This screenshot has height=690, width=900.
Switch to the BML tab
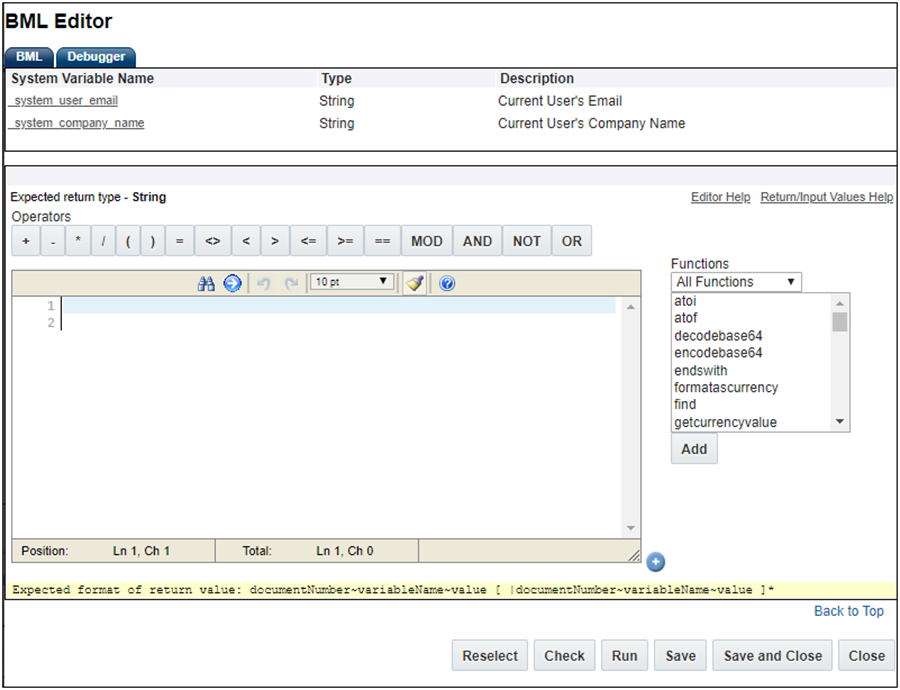pyautogui.click(x=29, y=57)
